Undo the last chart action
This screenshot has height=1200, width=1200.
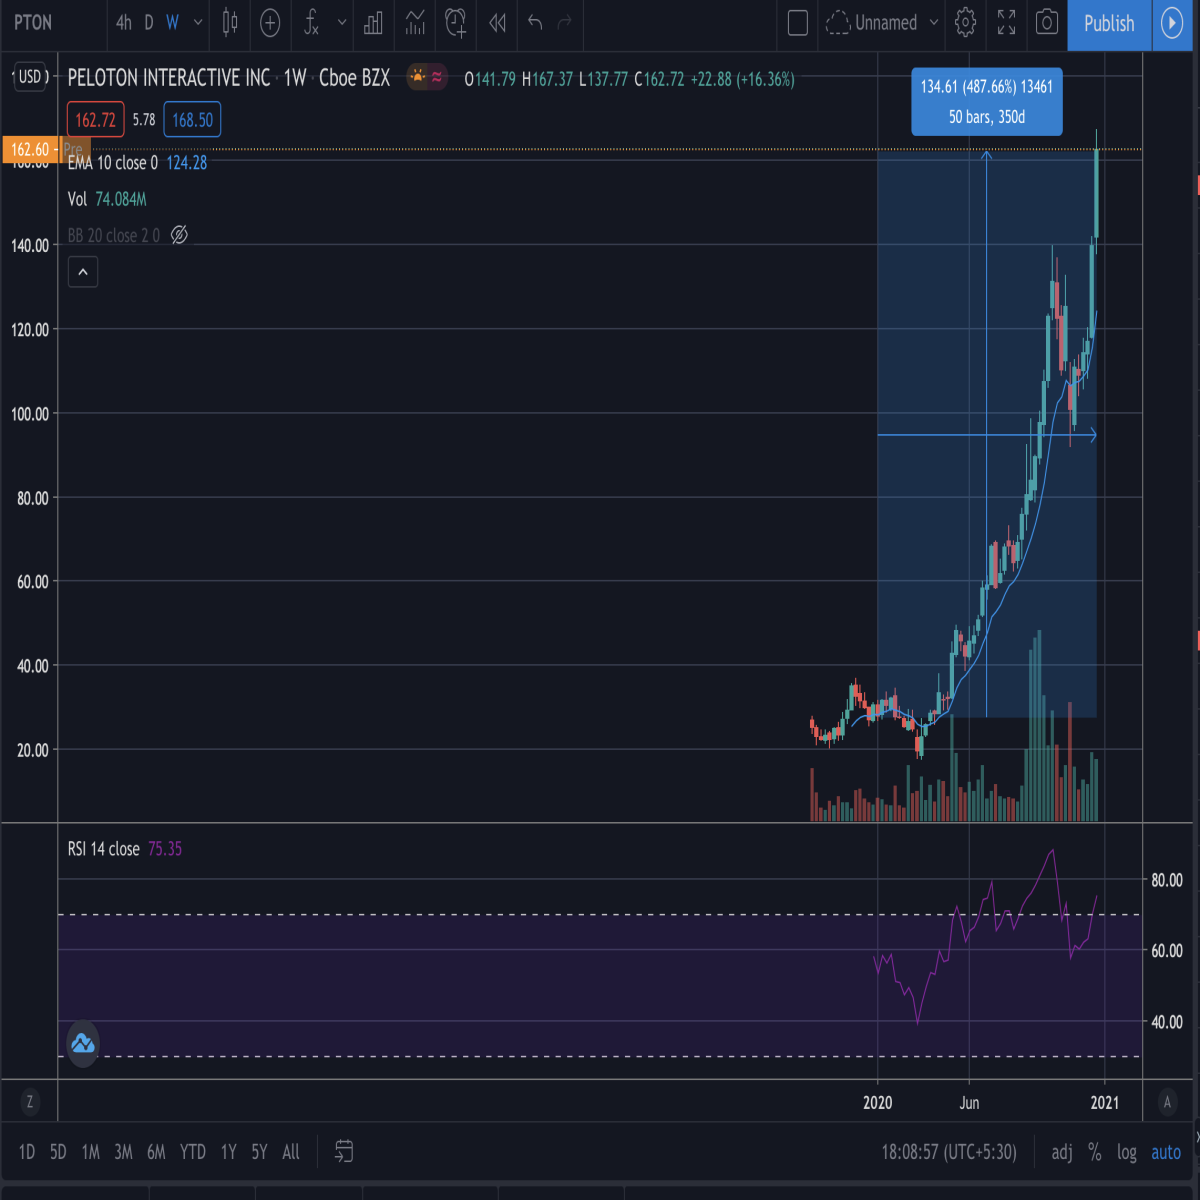click(x=535, y=22)
